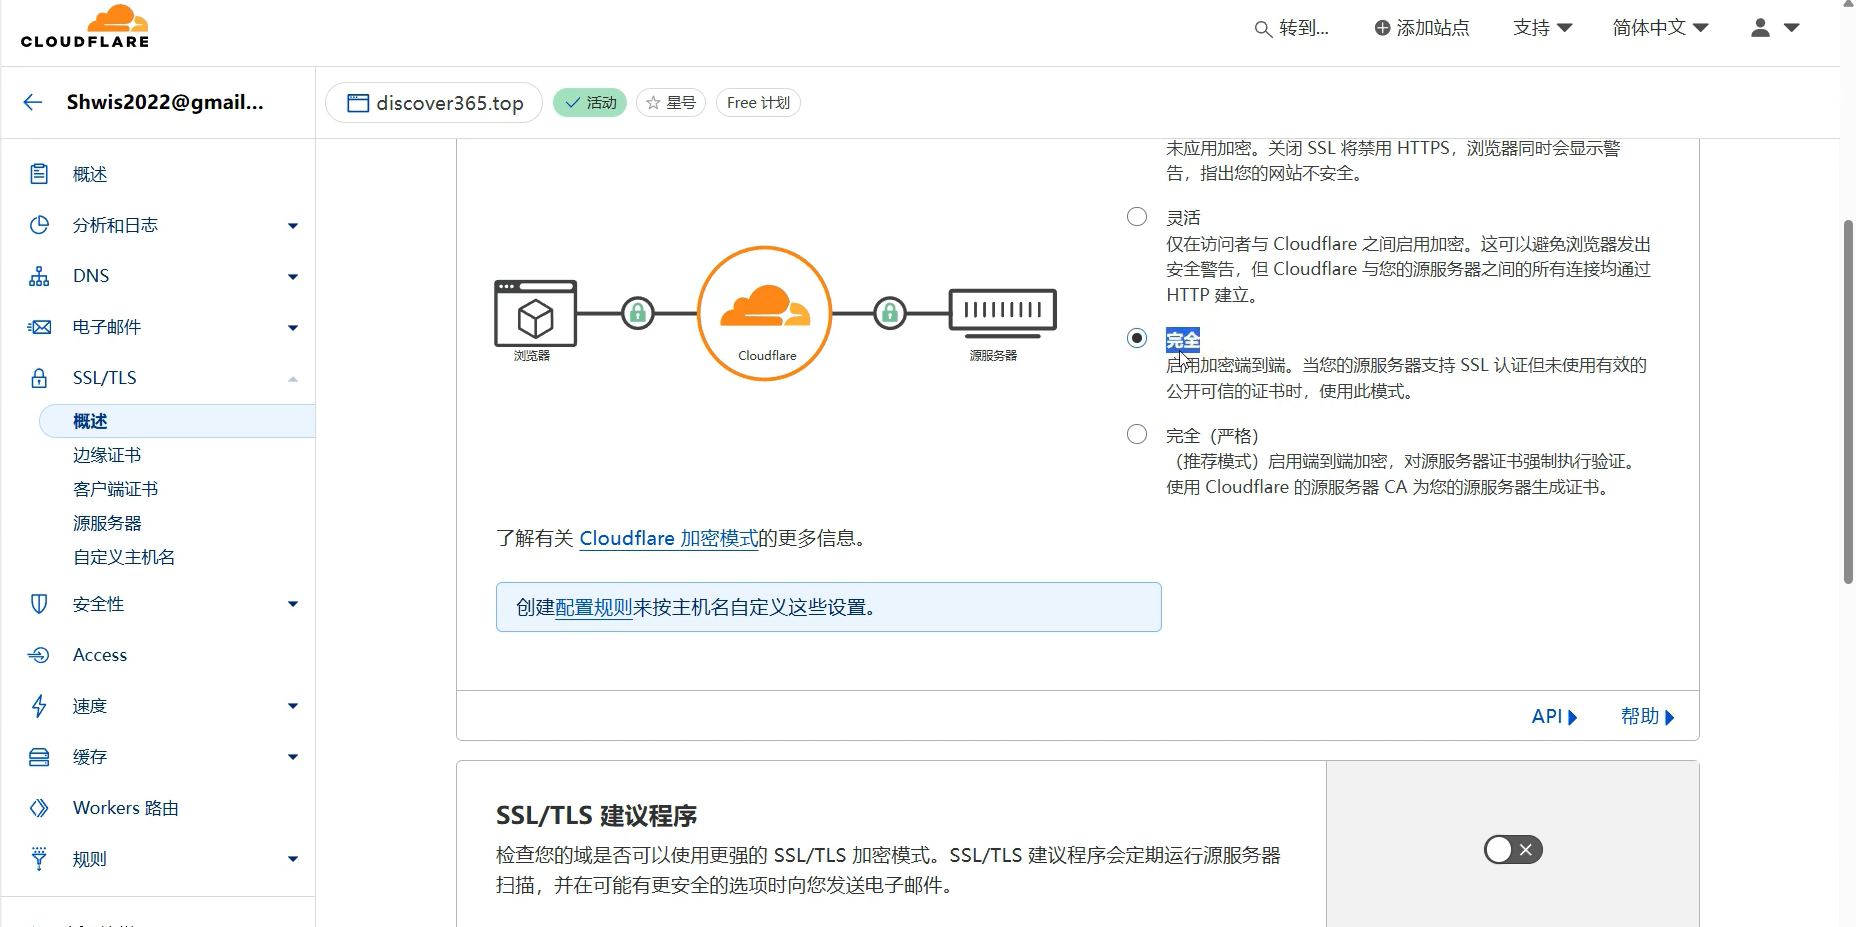Click the search magnifier icon
This screenshot has height=927, width=1856.
(x=1263, y=29)
